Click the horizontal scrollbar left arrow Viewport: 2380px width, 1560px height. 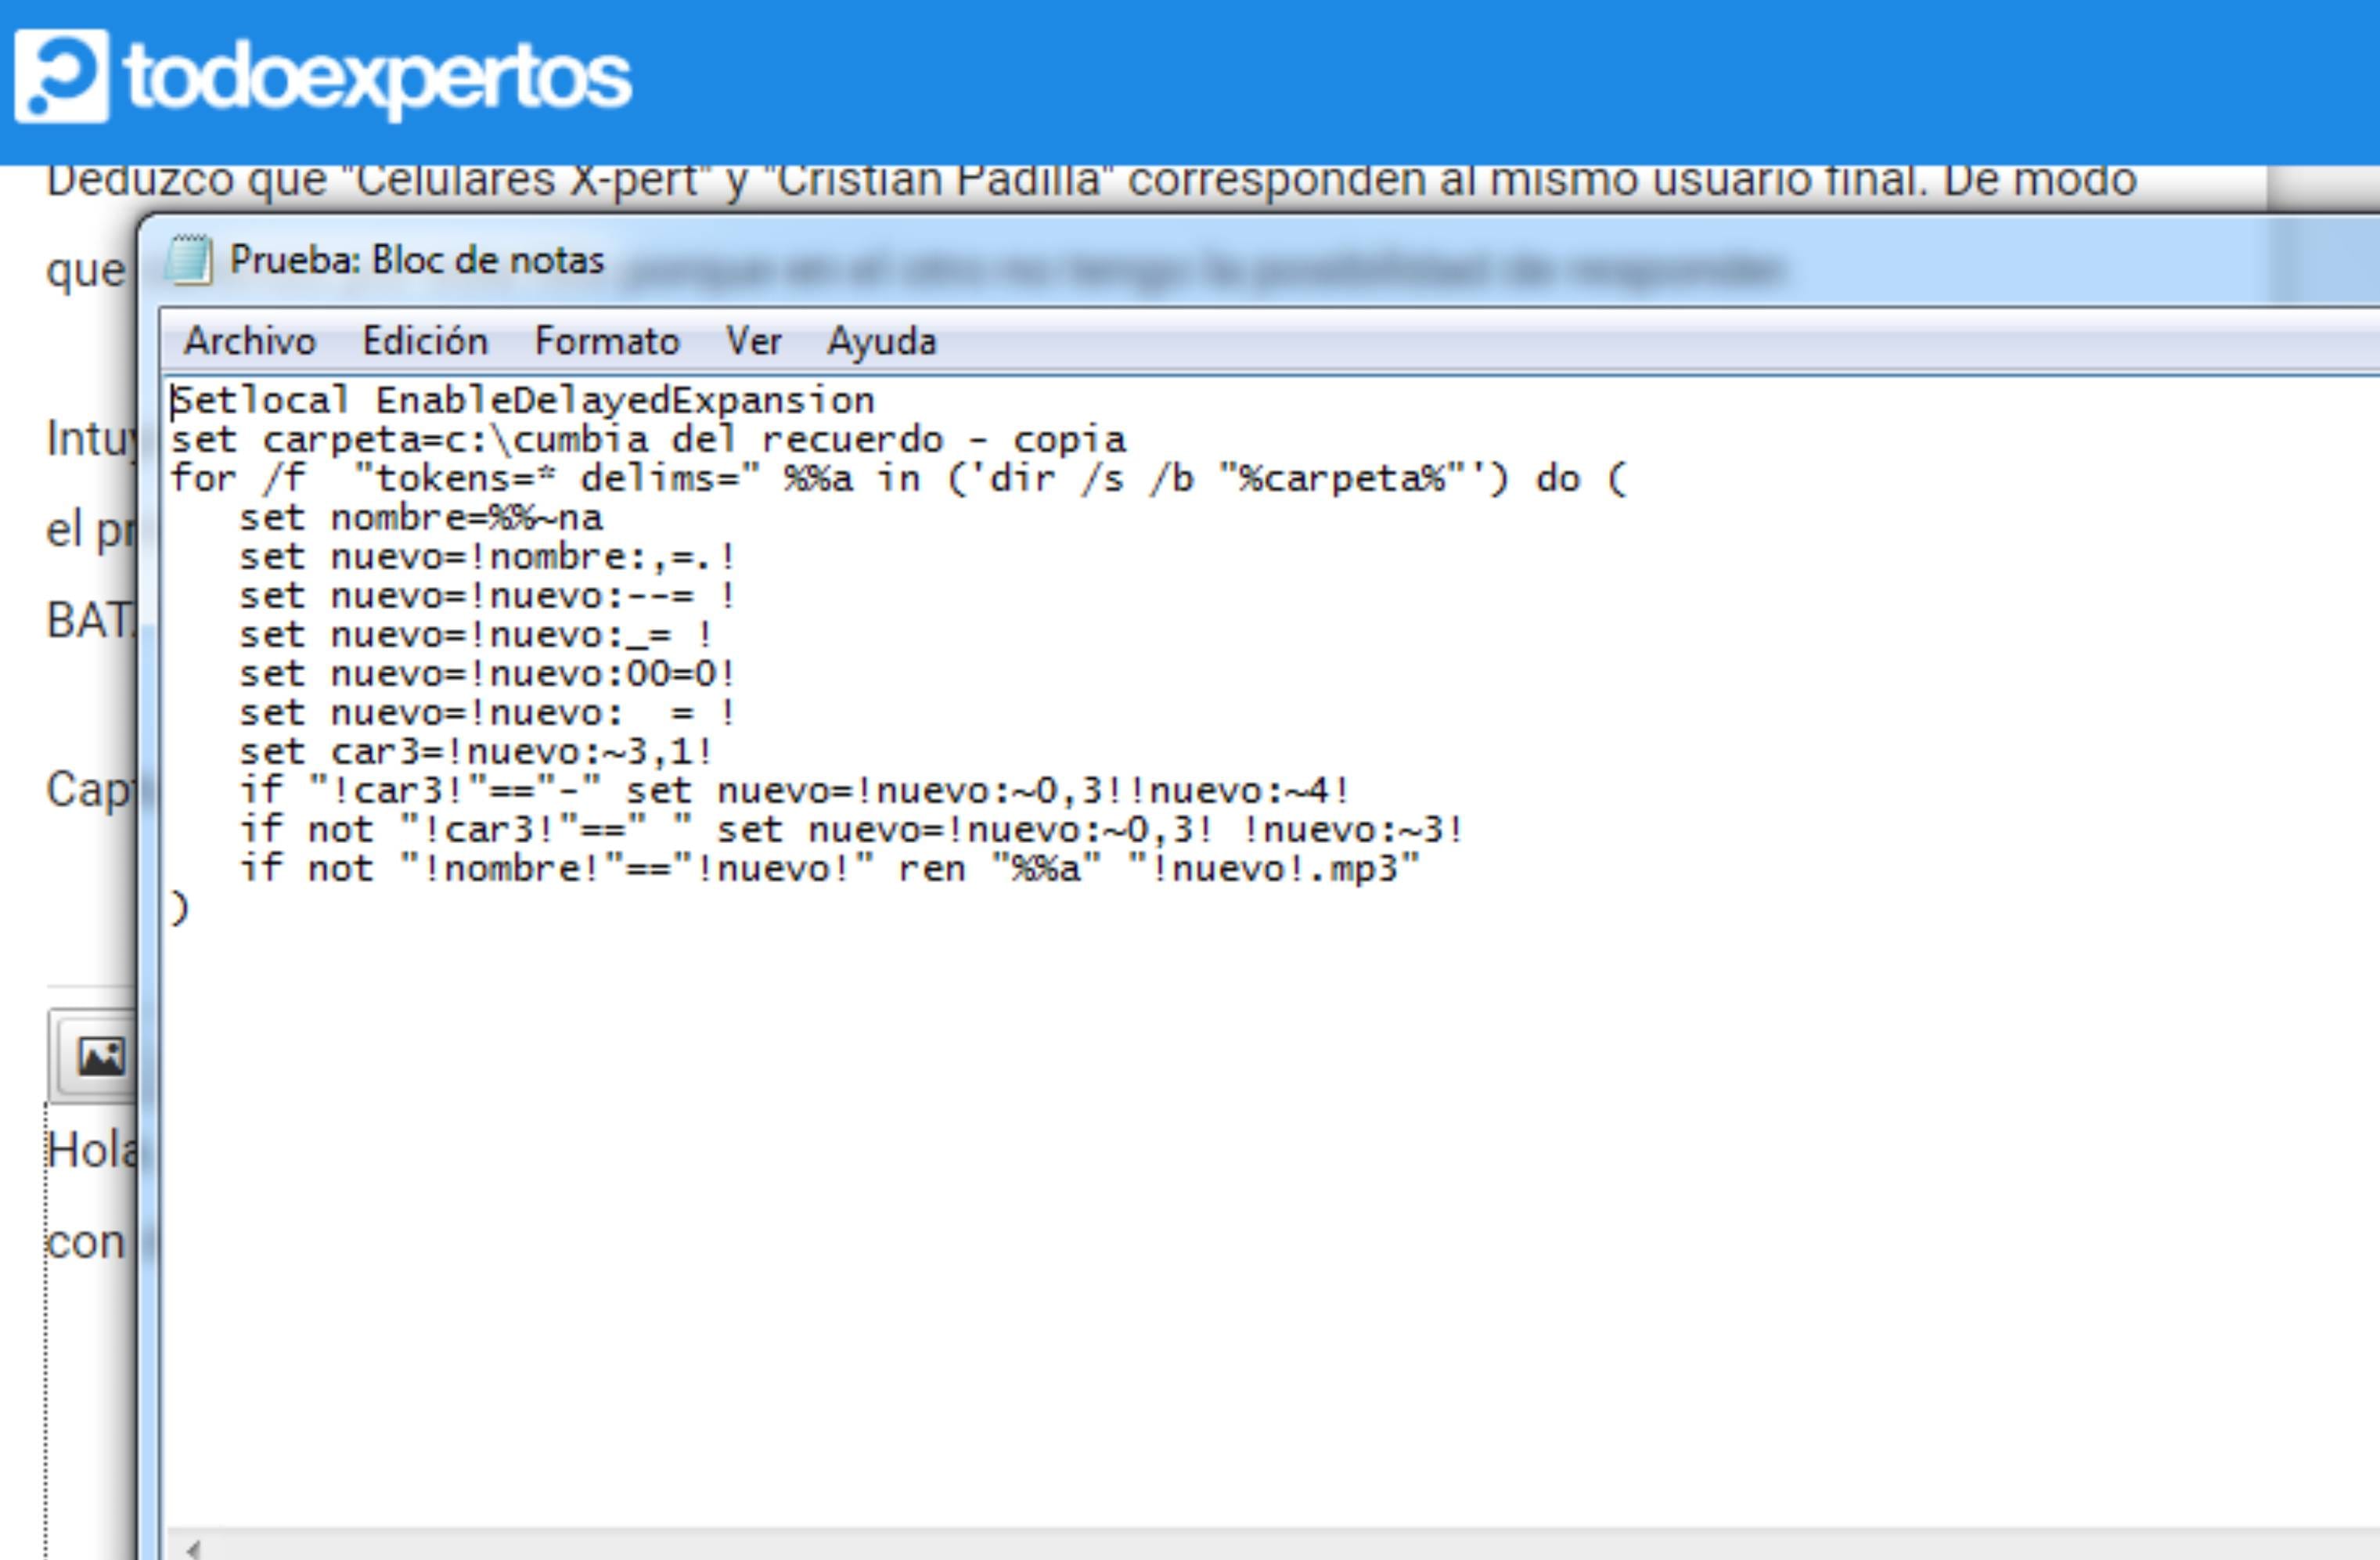point(194,1548)
